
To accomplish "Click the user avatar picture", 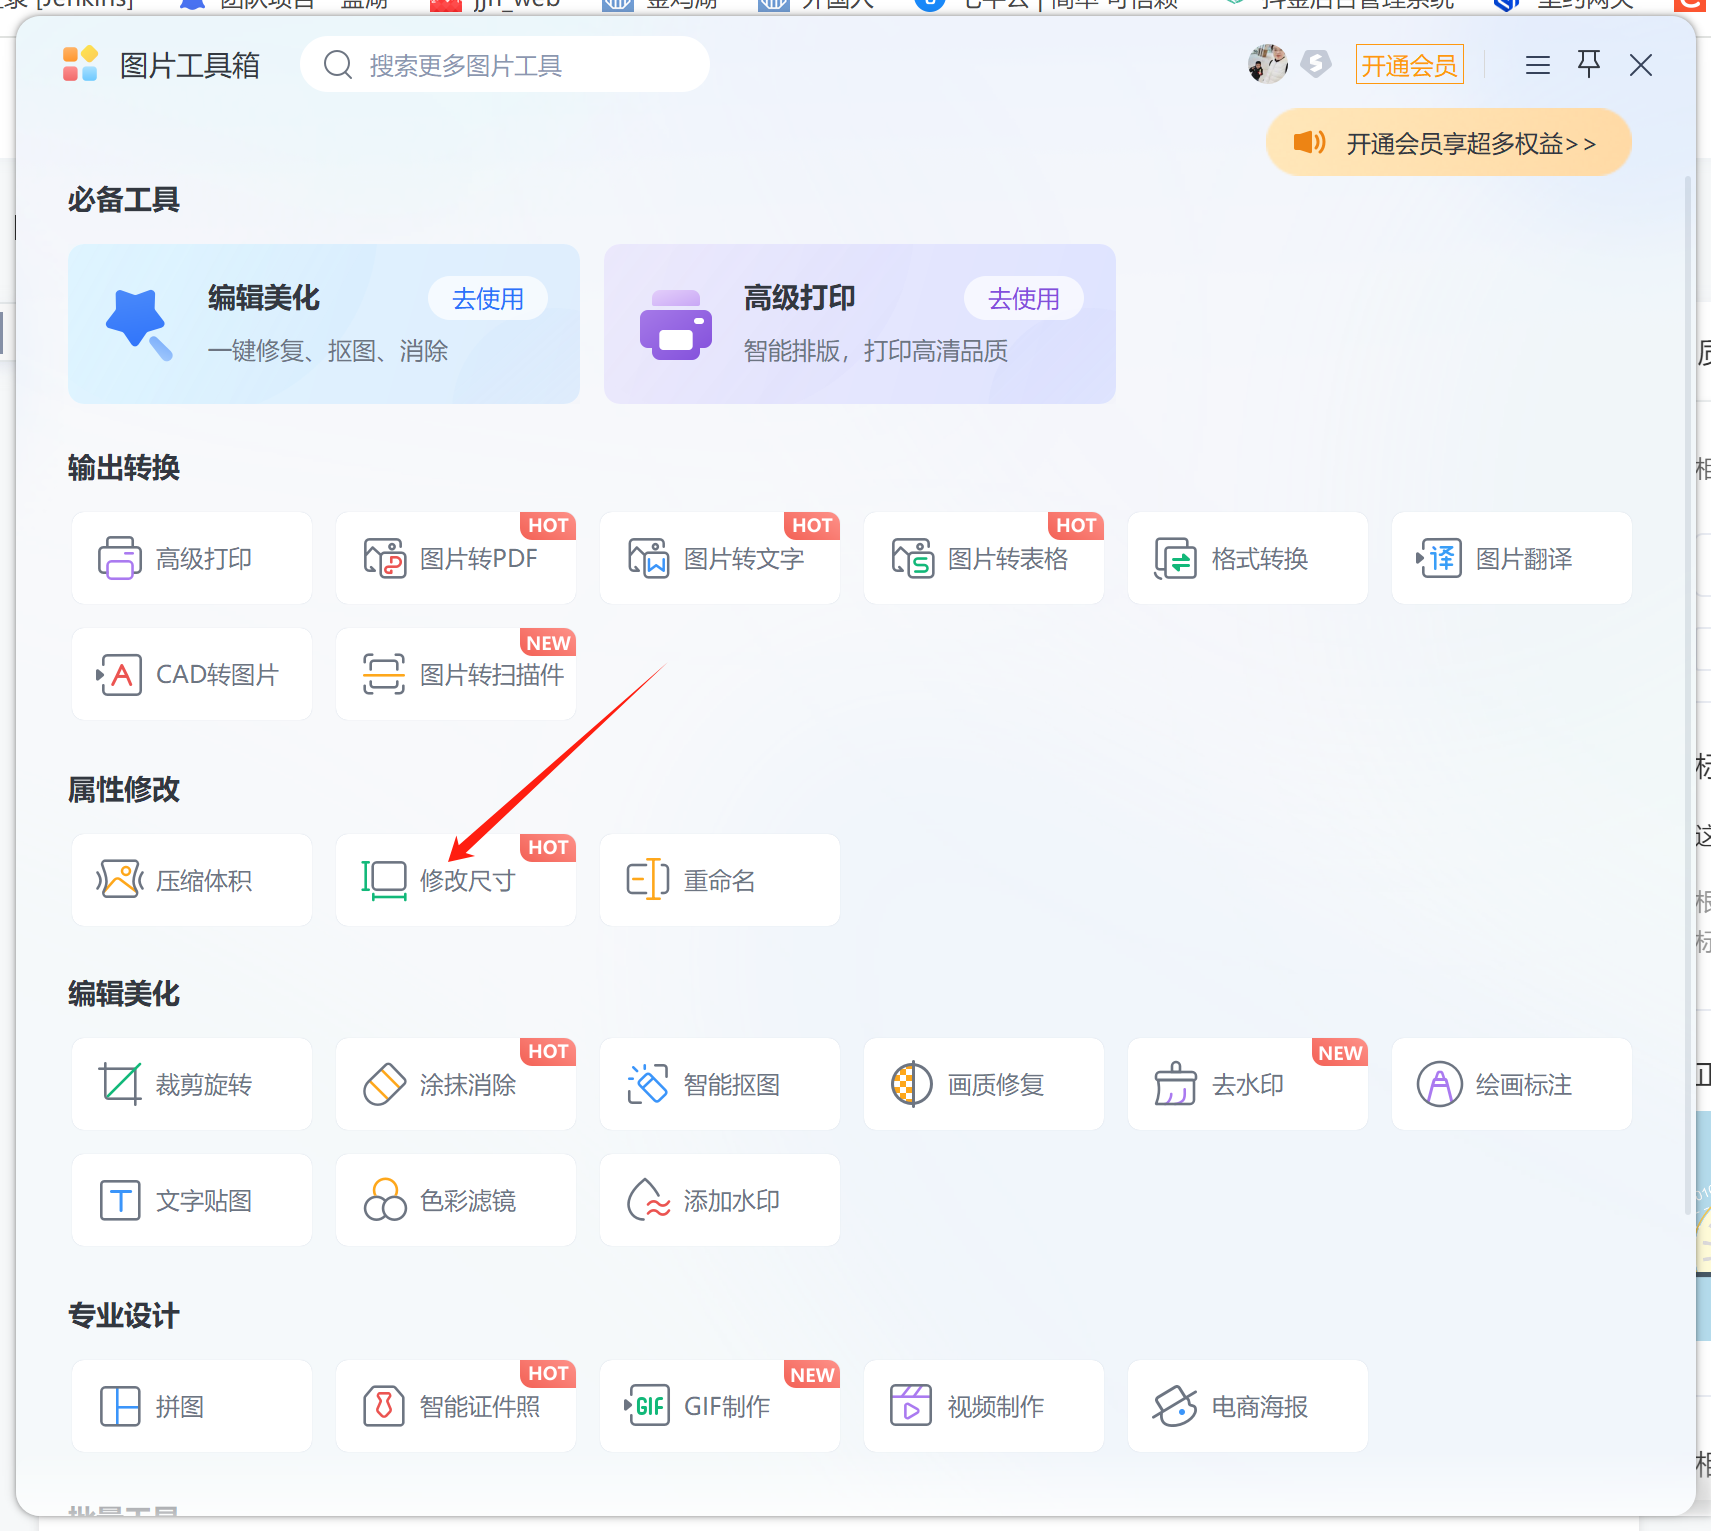I will point(1267,64).
